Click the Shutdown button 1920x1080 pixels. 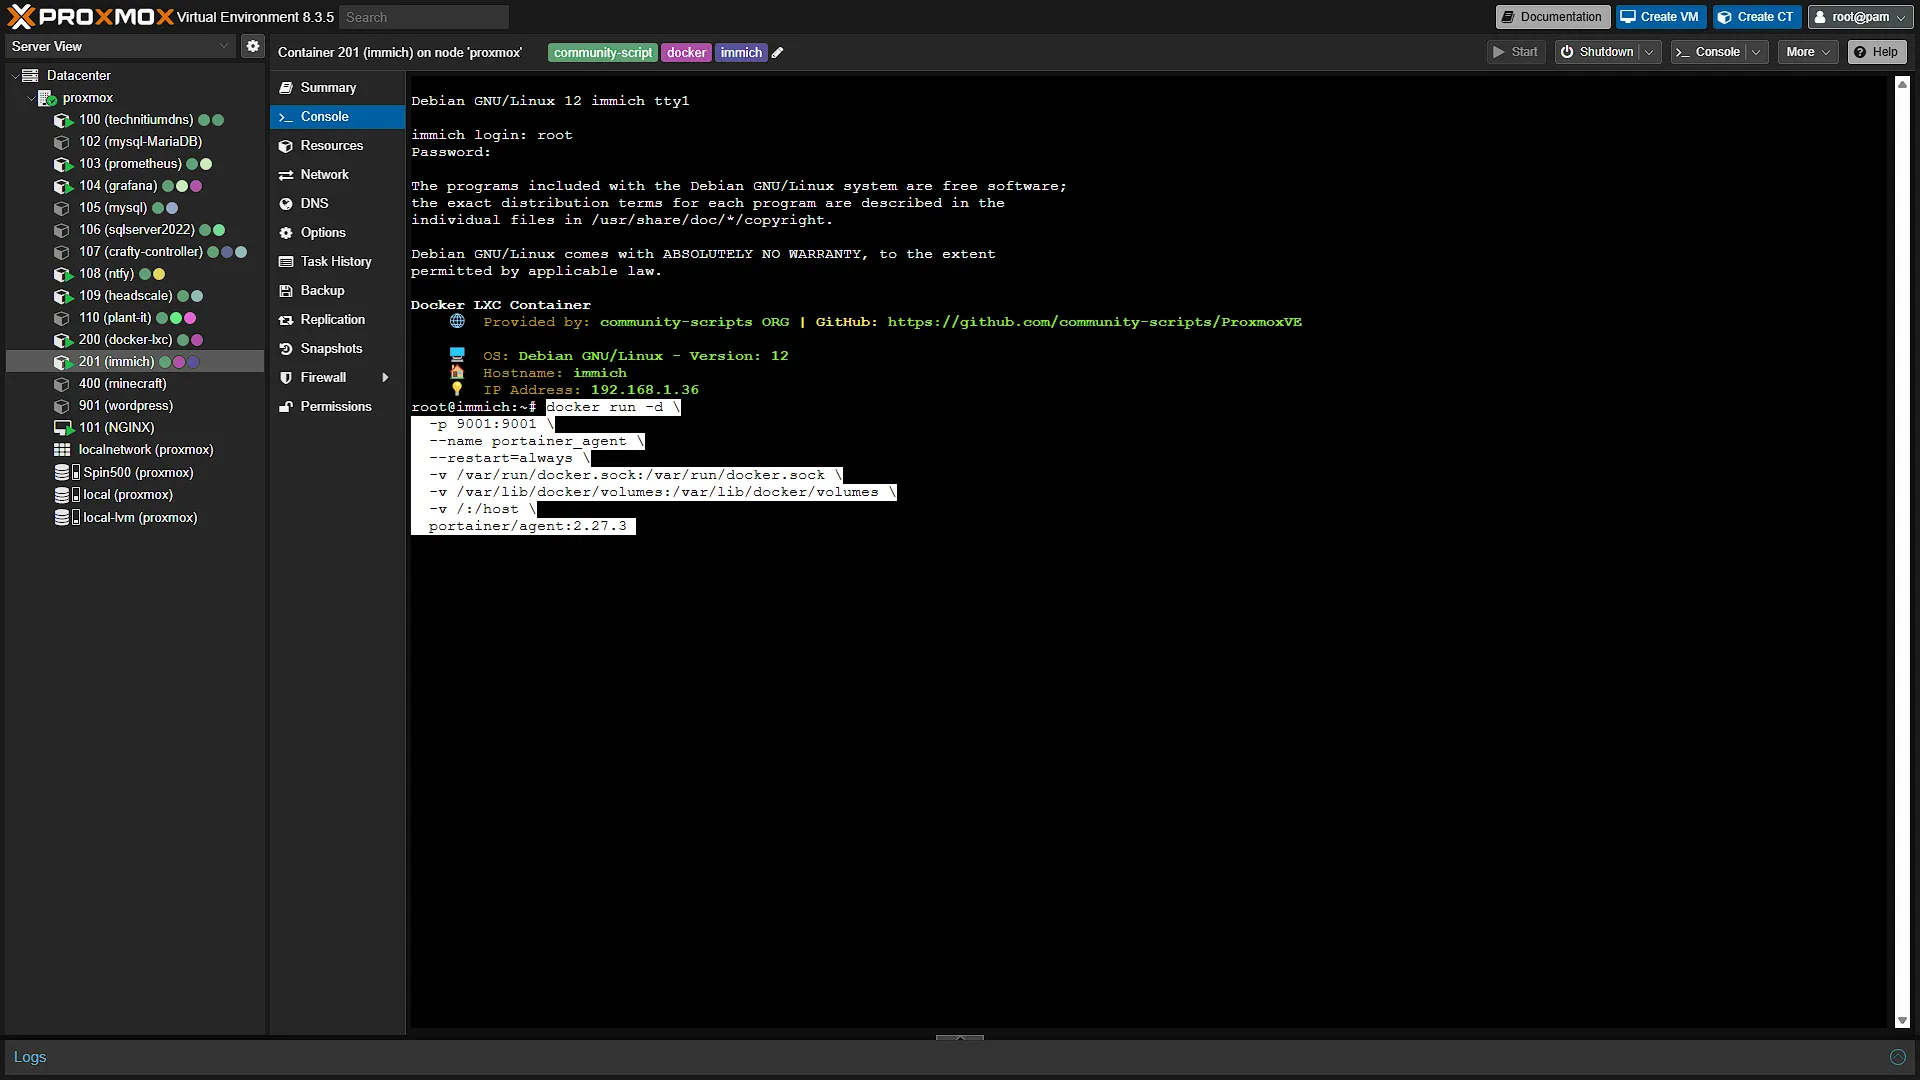[x=1597, y=52]
